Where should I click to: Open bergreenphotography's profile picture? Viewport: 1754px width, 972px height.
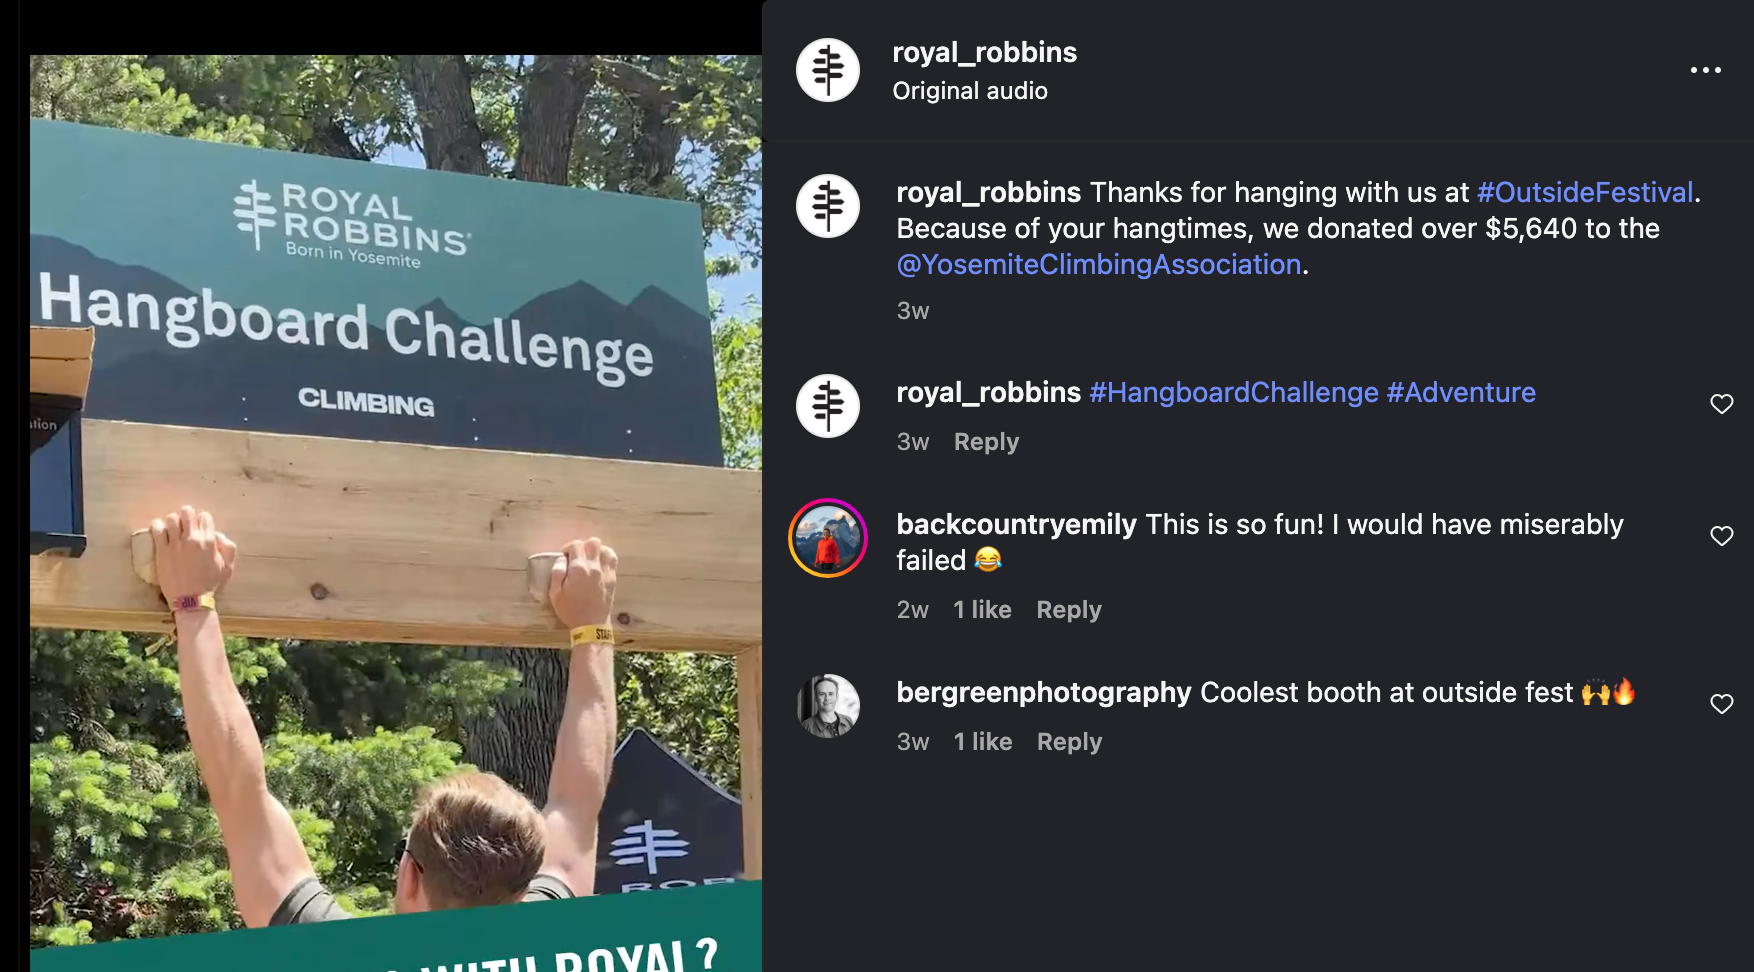827,706
